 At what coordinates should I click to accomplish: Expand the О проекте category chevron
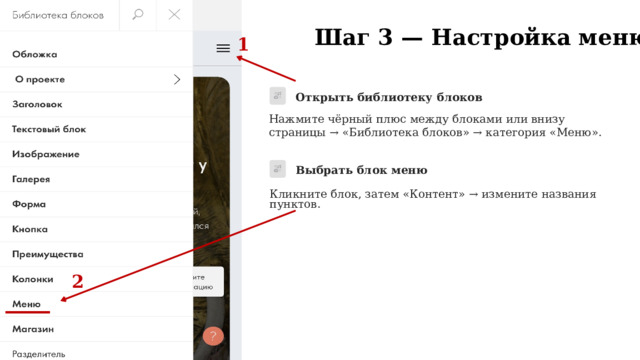(177, 79)
